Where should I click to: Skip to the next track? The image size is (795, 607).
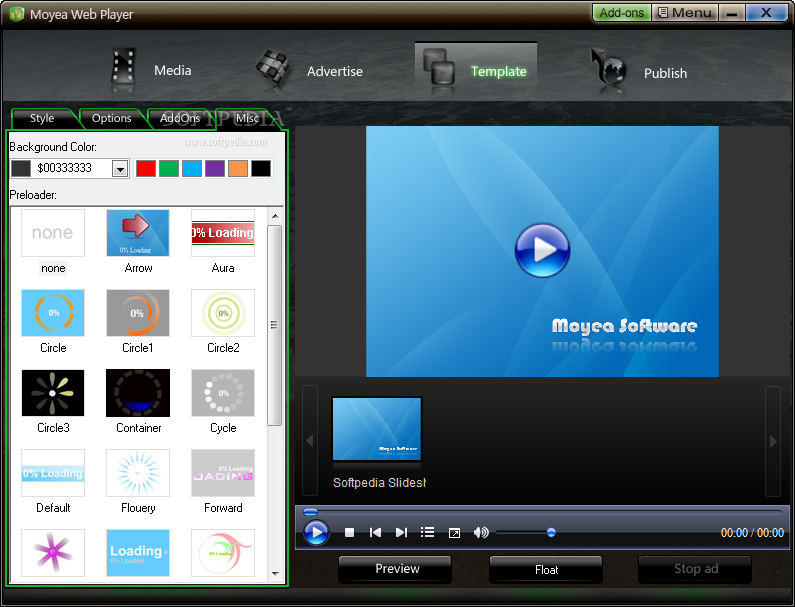tap(401, 532)
